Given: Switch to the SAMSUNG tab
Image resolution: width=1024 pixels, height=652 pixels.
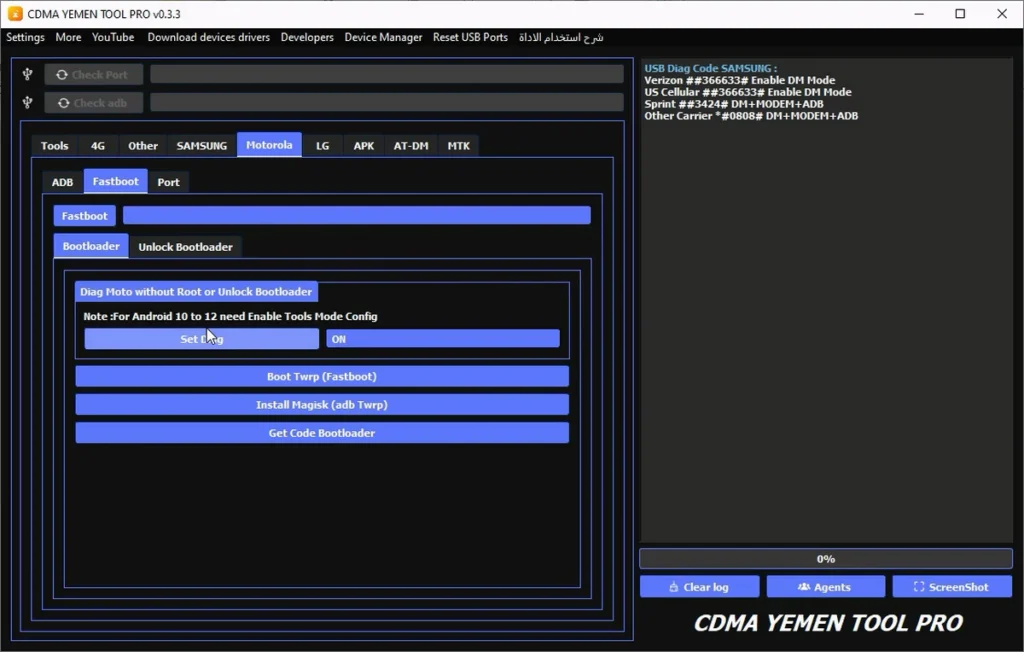Looking at the screenshot, I should [x=202, y=146].
